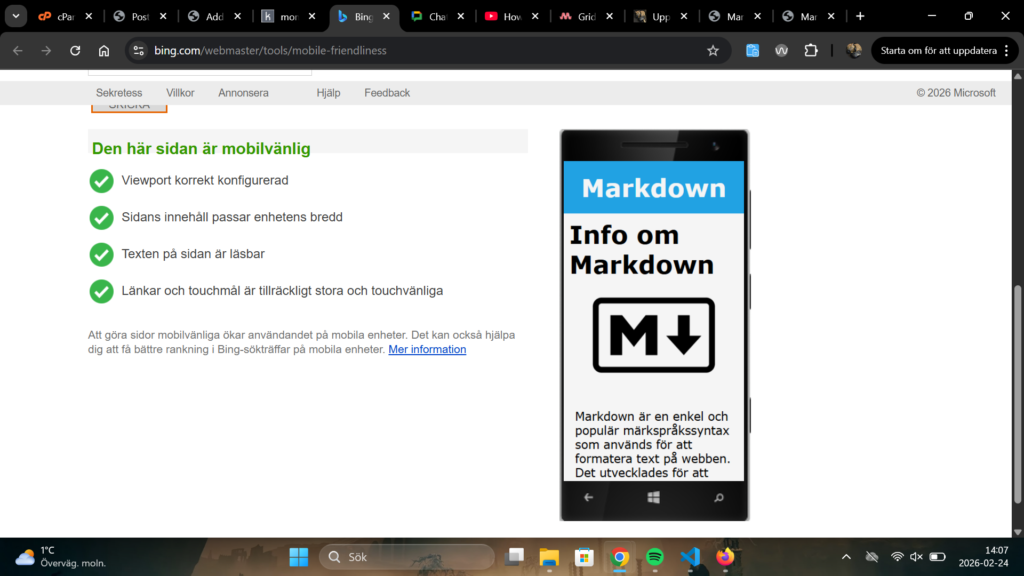This screenshot has width=1024, height=576.
Task: Click the Markdown logo in phone preview
Action: (x=654, y=336)
